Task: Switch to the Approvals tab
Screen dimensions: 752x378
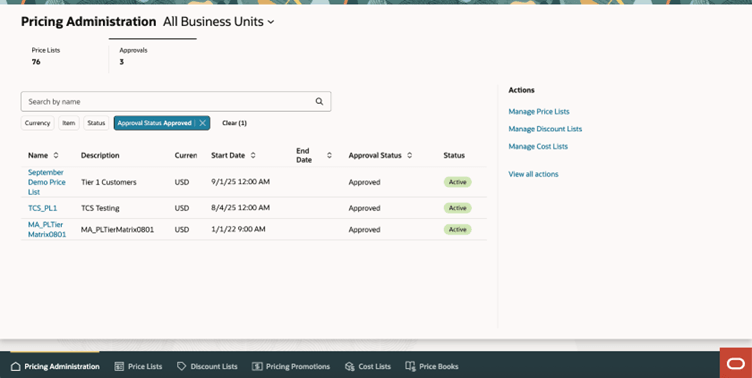Action: pos(153,56)
